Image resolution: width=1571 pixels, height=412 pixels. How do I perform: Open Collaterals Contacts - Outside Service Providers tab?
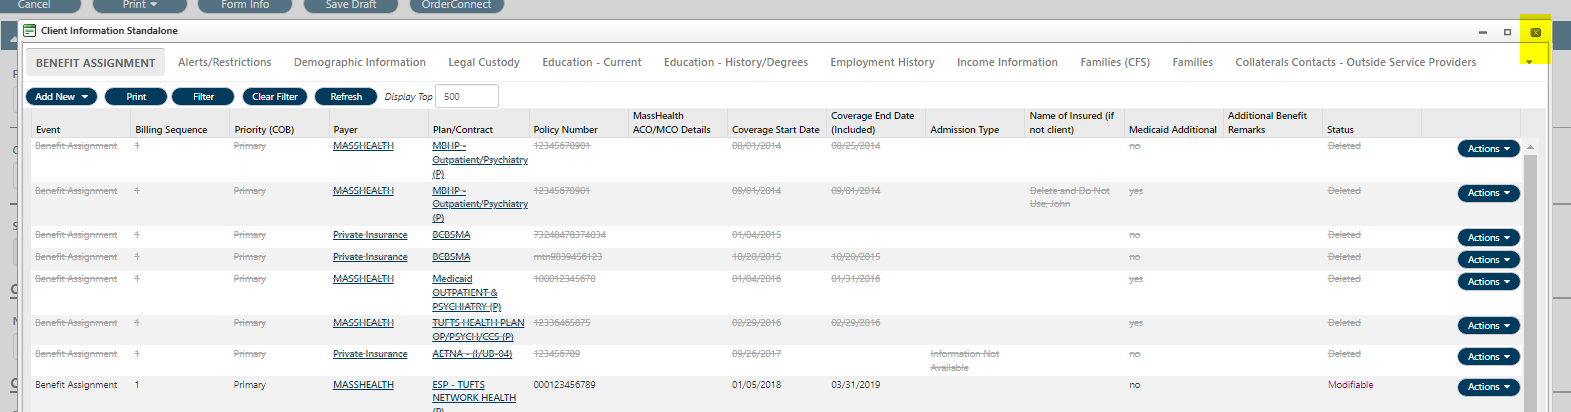click(1356, 62)
